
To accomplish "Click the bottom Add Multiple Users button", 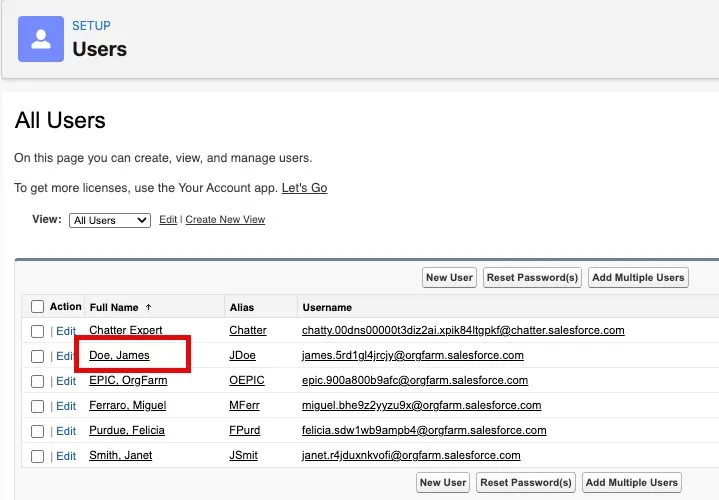I will pos(631,483).
